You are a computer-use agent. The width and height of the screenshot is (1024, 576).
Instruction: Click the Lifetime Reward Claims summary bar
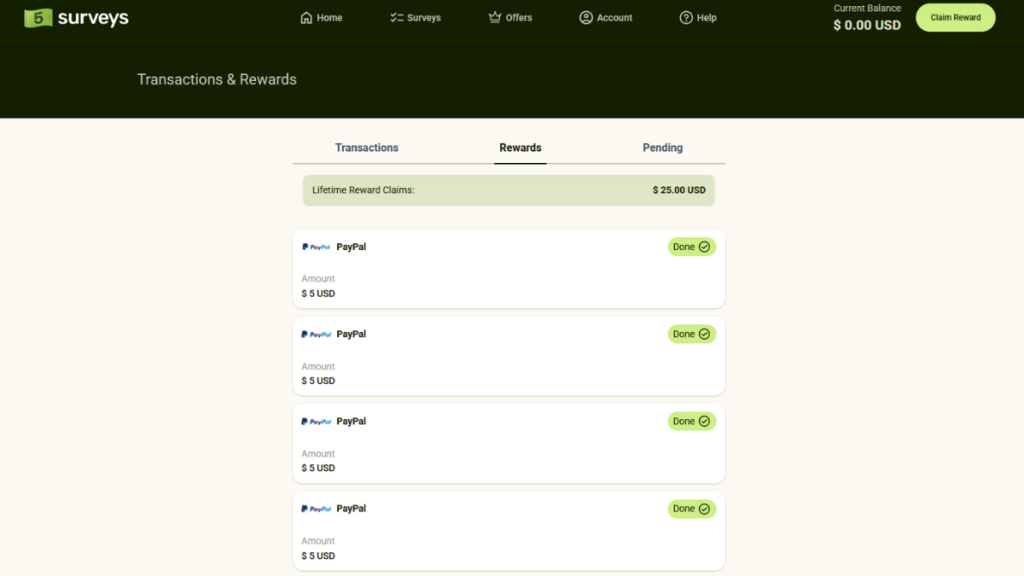pos(509,190)
